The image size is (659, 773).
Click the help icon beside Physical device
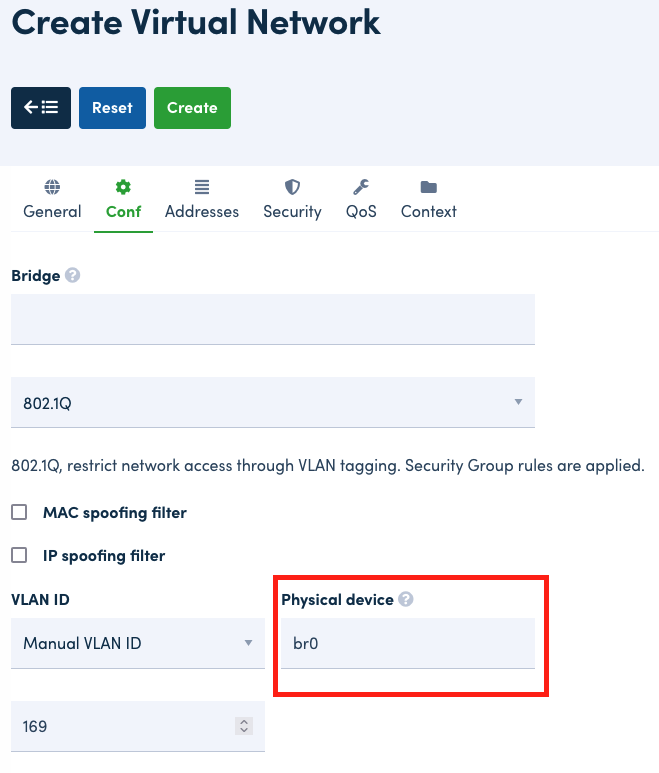(405, 599)
